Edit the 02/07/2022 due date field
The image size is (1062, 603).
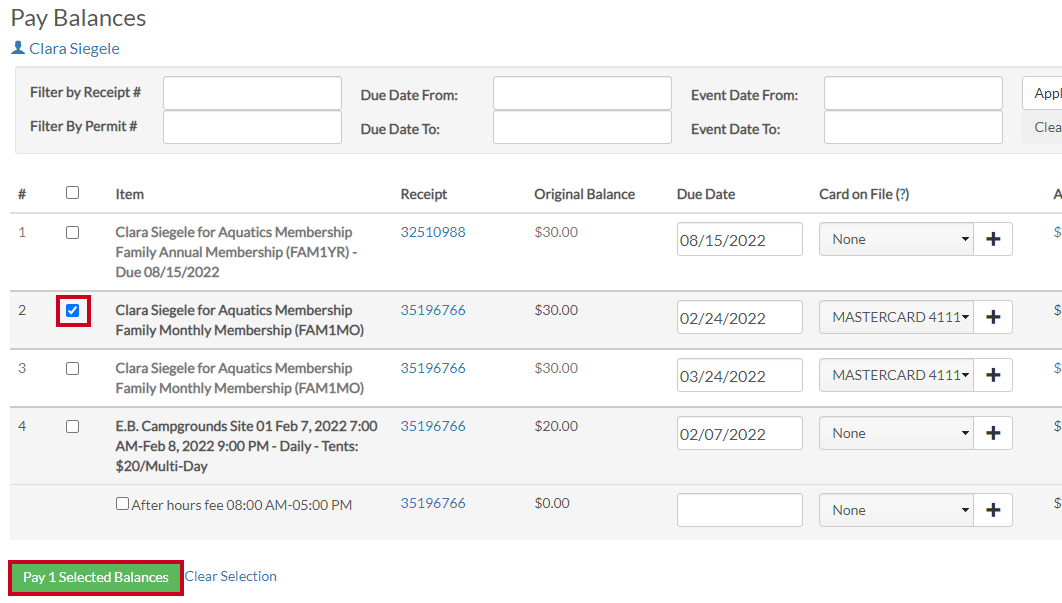pos(740,433)
